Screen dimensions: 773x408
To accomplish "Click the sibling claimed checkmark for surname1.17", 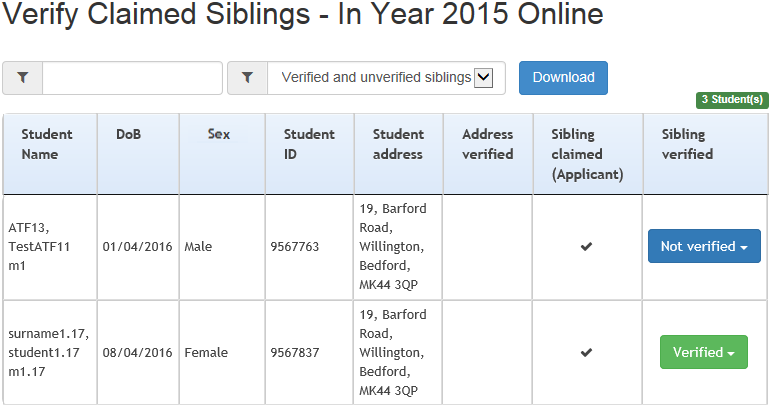I will coord(586,352).
